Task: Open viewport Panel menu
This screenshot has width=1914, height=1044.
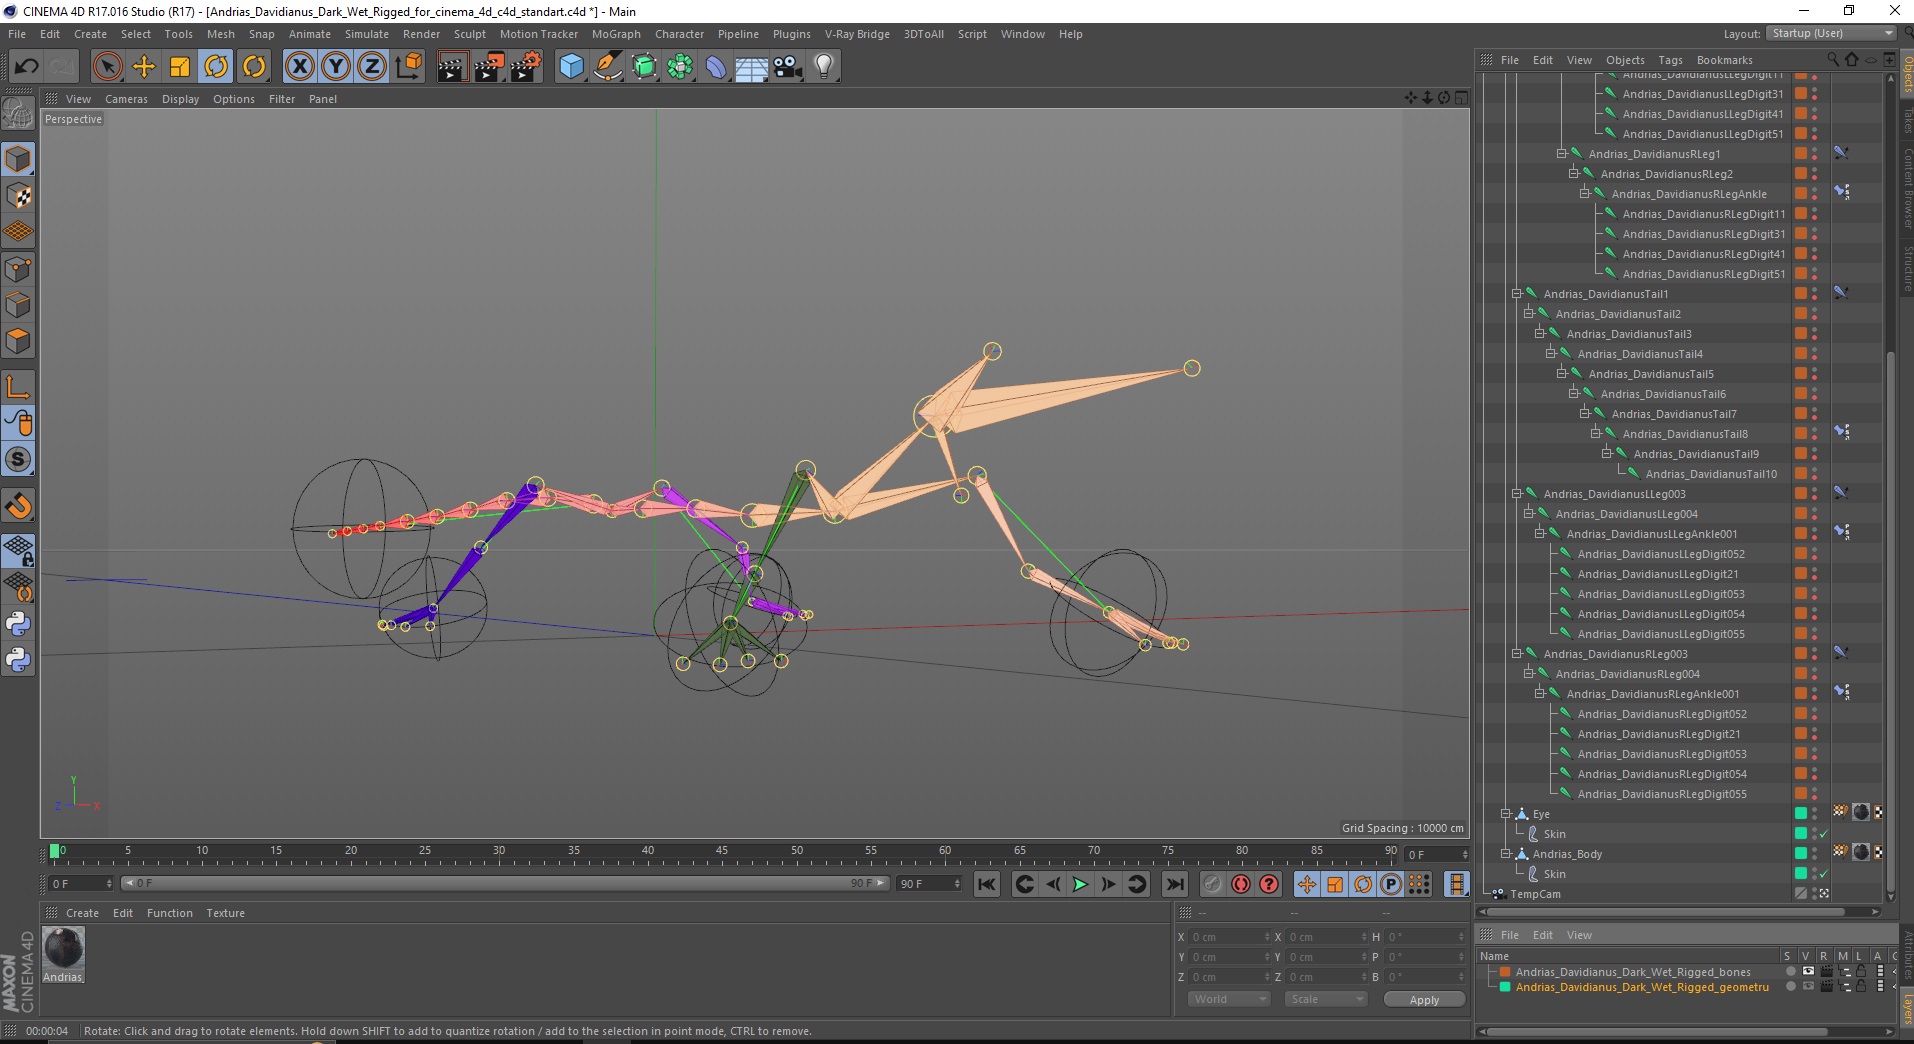Action: coord(322,99)
